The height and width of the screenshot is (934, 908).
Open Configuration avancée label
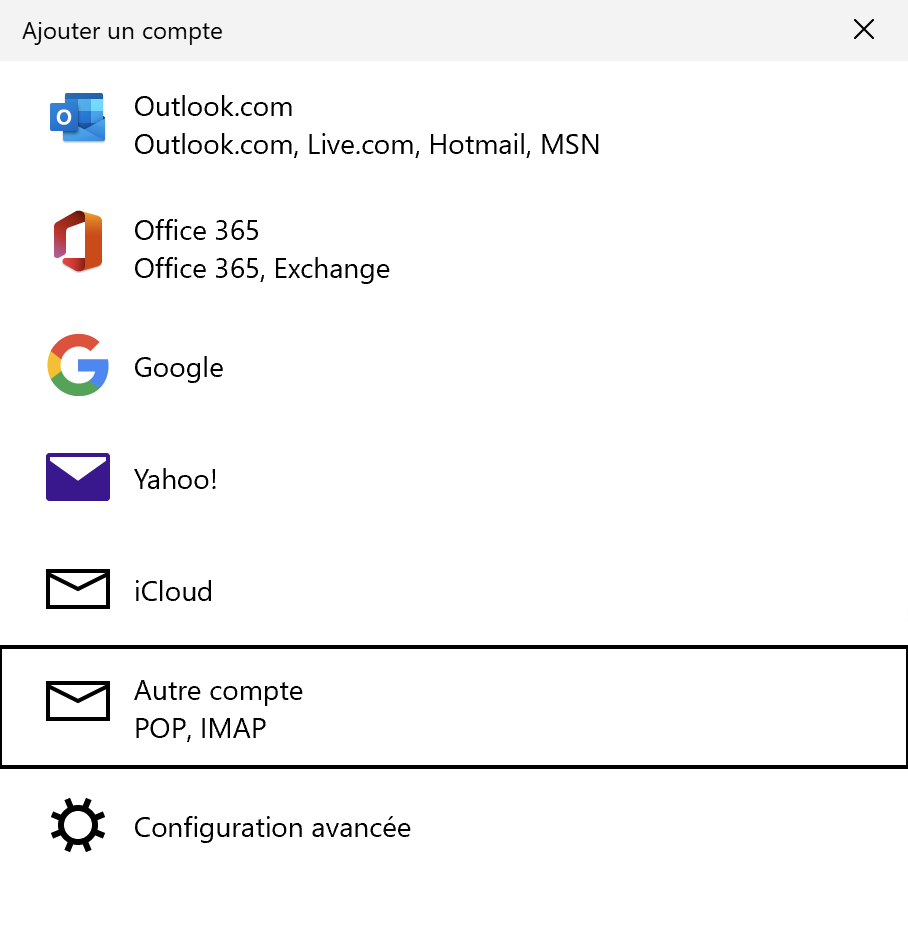[x=272, y=828]
